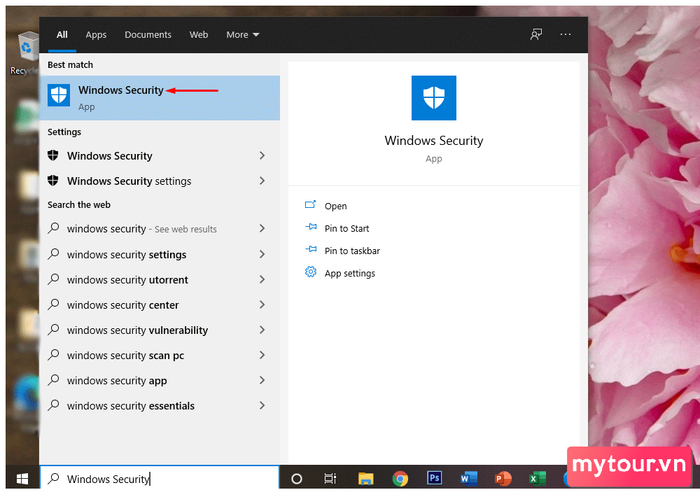Viewport: 700px width, 497px height.
Task: Select the 'windows security app' suggestion
Action: tap(159, 380)
